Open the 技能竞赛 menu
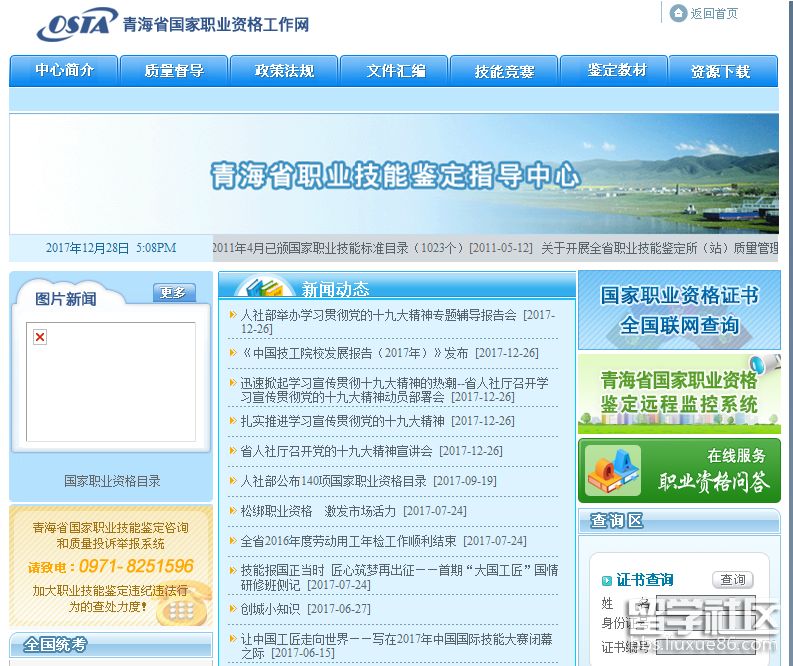The height and width of the screenshot is (666, 793). pos(504,71)
